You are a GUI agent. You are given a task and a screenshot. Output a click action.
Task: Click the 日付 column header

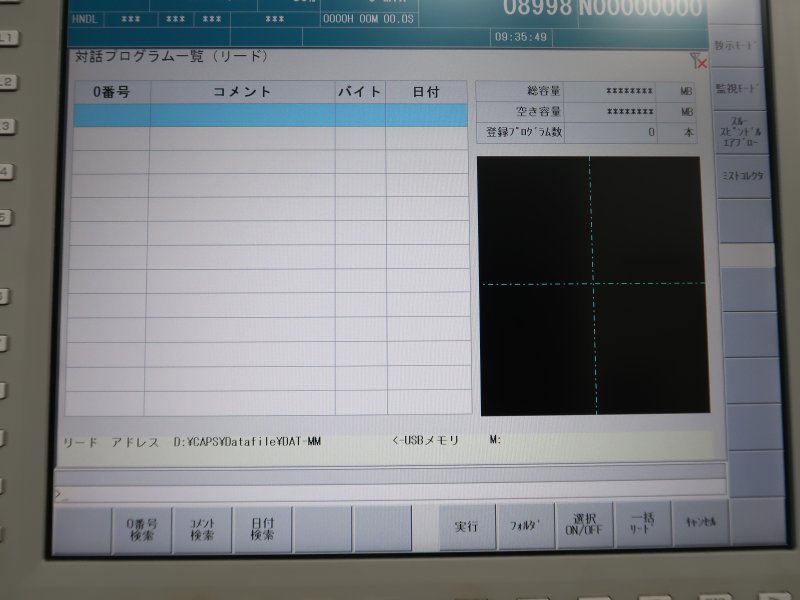tap(426, 92)
